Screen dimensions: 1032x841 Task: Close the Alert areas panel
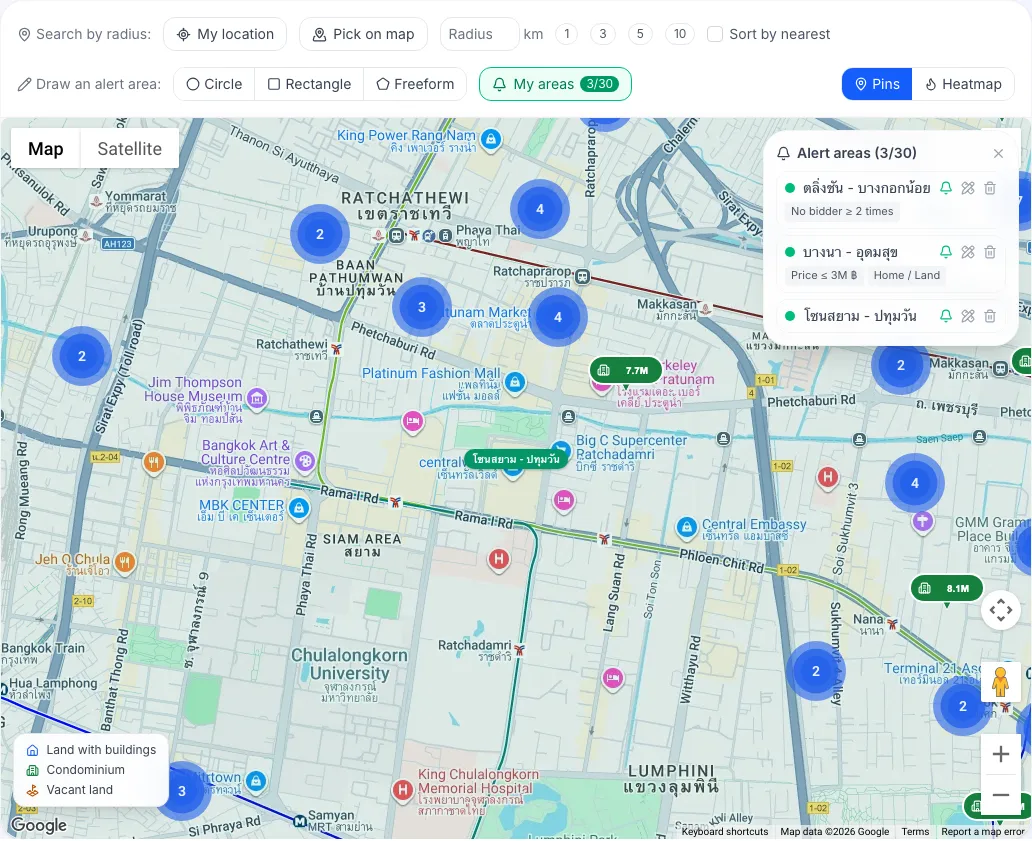(x=998, y=153)
